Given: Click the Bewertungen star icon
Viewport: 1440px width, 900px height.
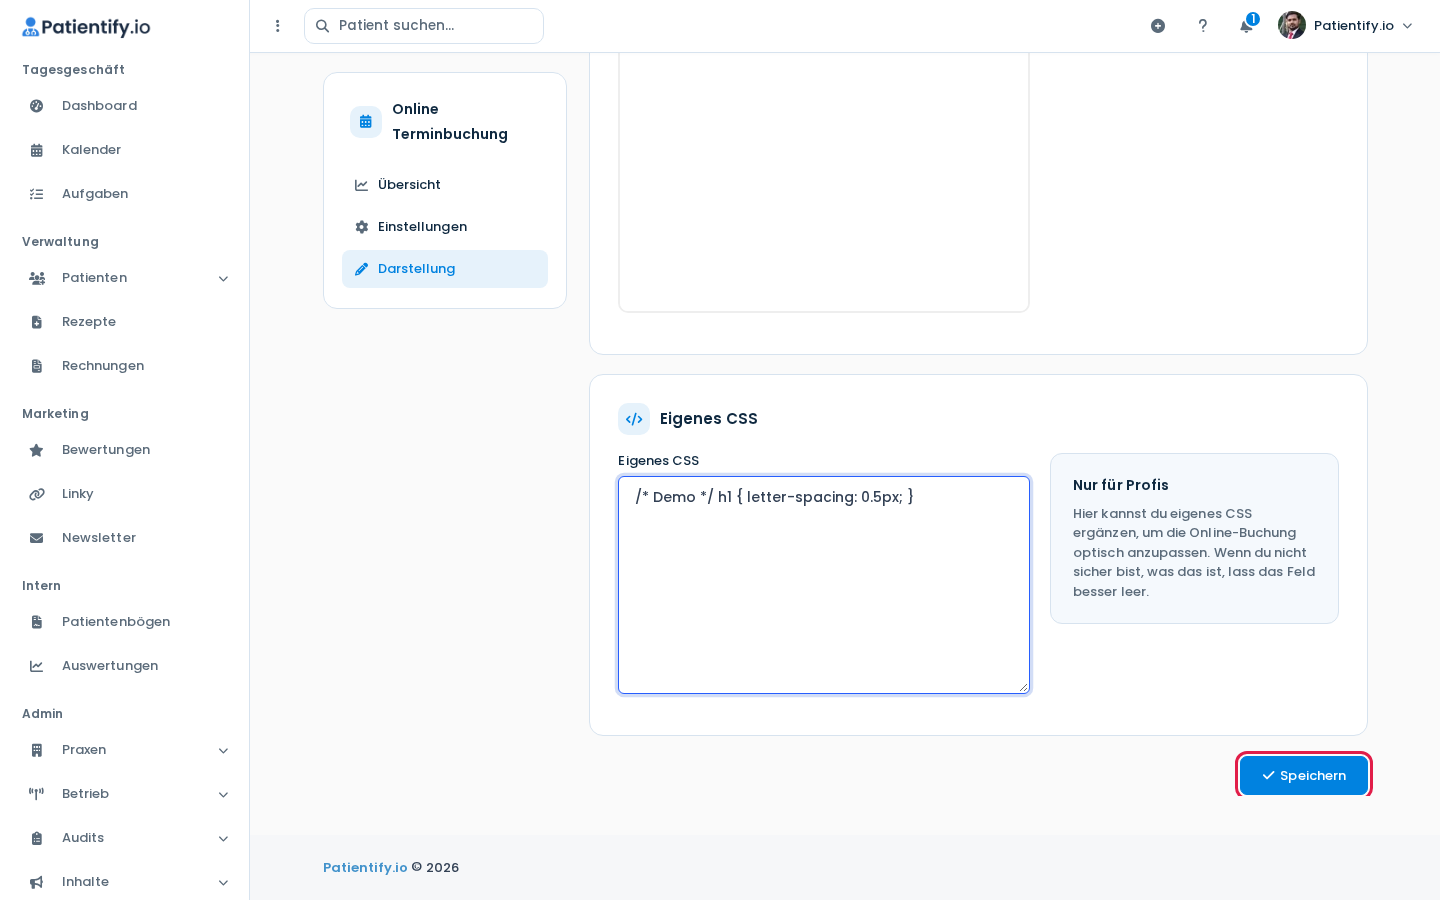Looking at the screenshot, I should tap(37, 450).
